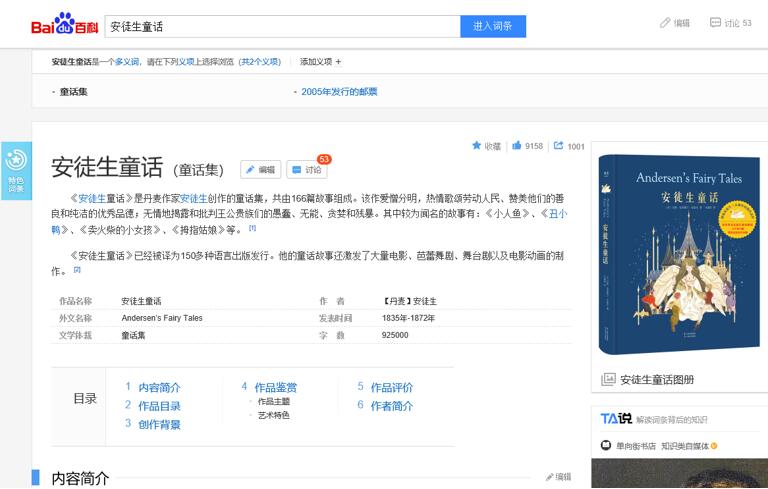Open 安徒生童话图册 album icon
This screenshot has width=768, height=489.
tap(608, 379)
